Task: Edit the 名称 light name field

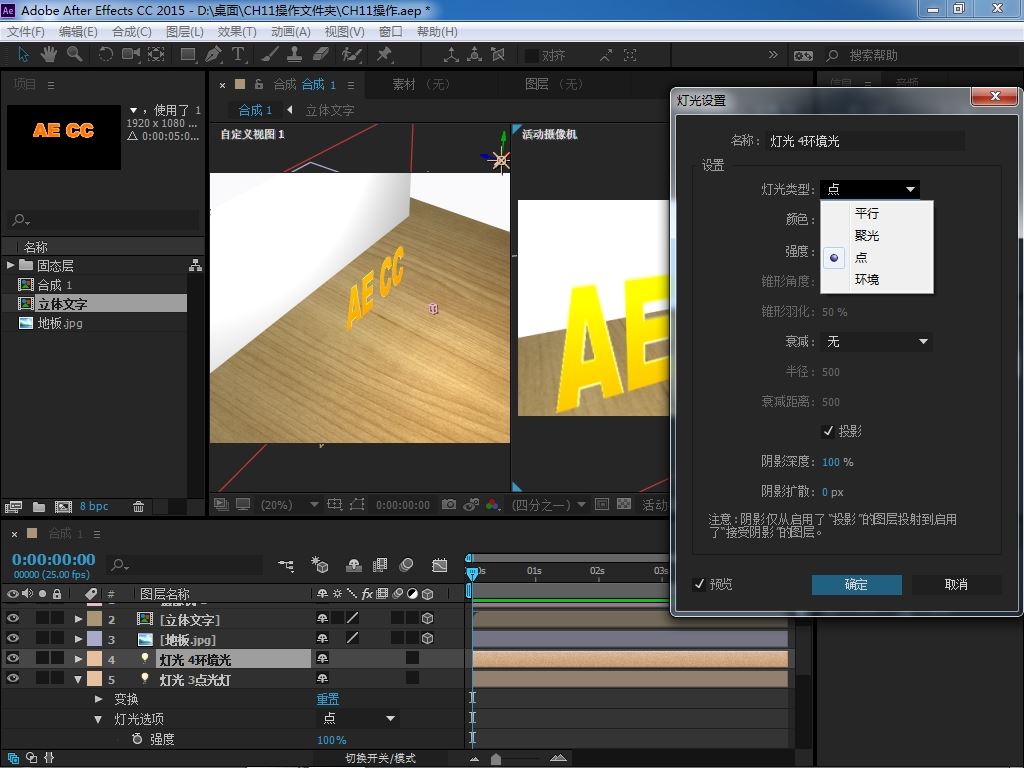Action: pyautogui.click(x=865, y=140)
